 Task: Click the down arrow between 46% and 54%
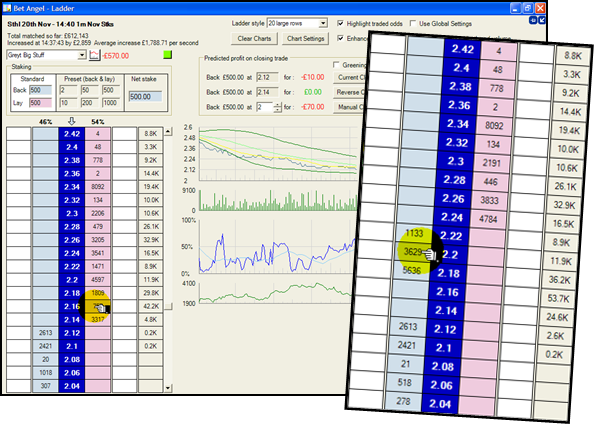click(x=71, y=121)
